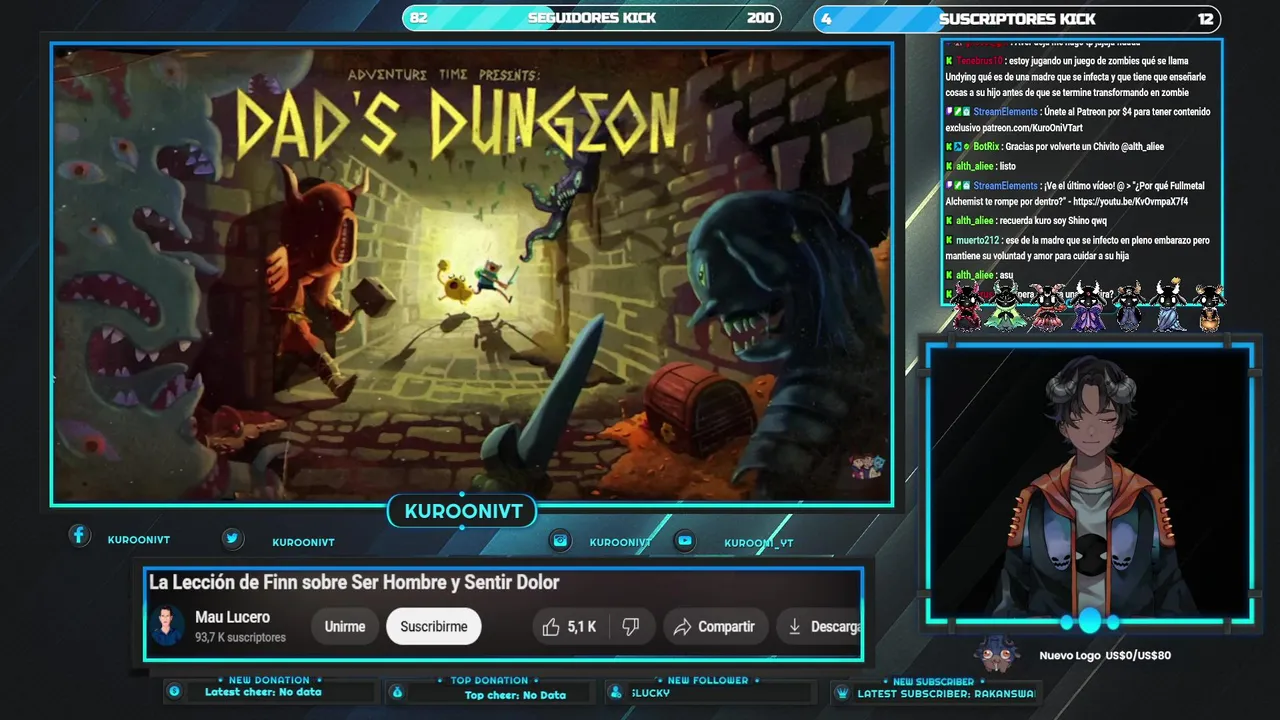1280x720 pixels.
Task: Click the "LATEST SUBSCRIBER: RAKANSWA" text
Action: click(x=945, y=693)
